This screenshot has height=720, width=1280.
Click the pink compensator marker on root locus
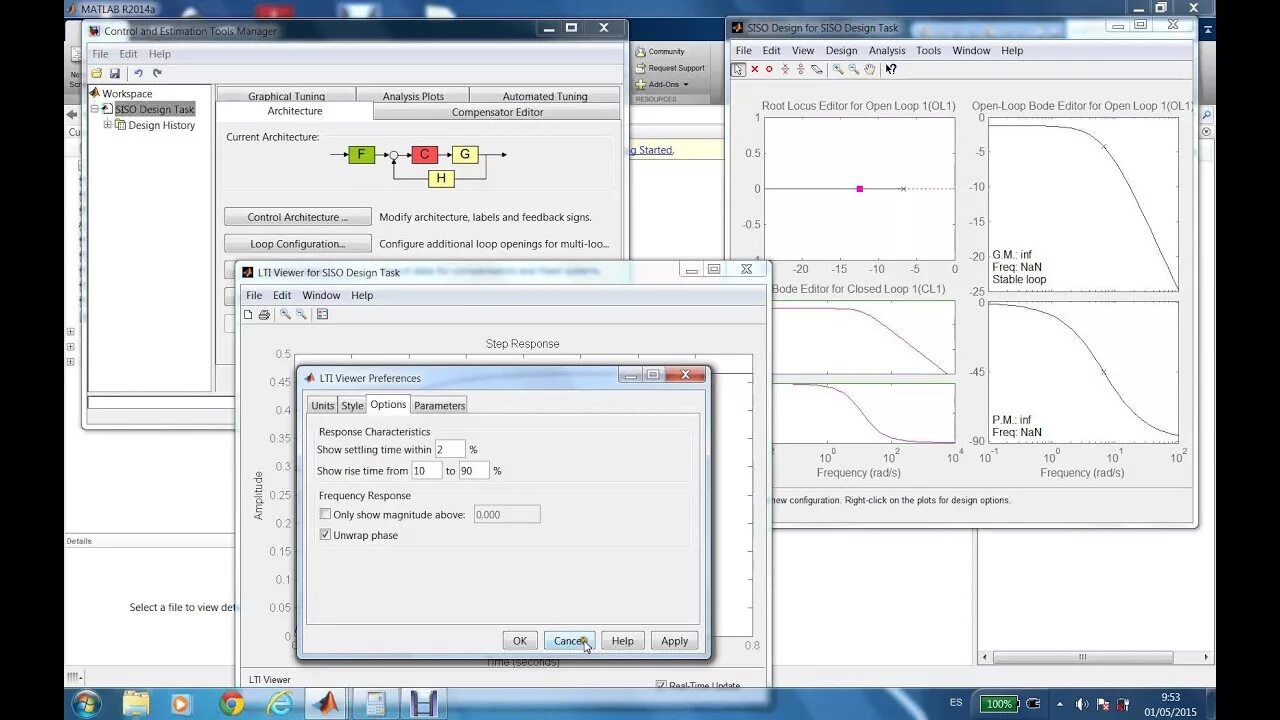coord(860,189)
